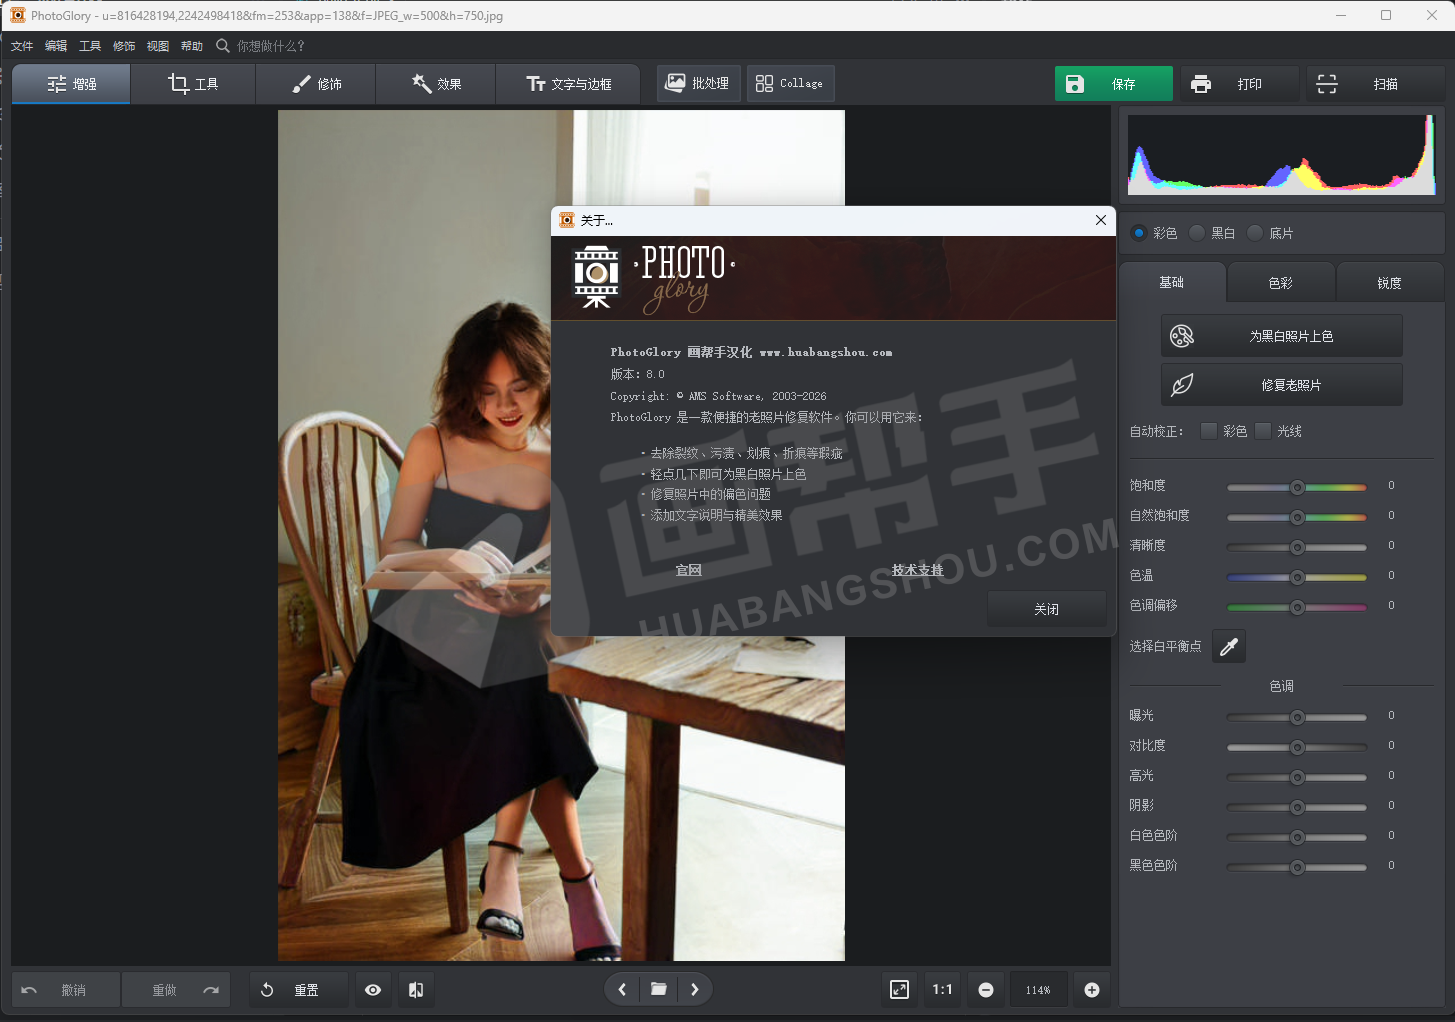1455x1022 pixels.
Task: Click the 关闭 button in About dialog
Action: point(1046,609)
